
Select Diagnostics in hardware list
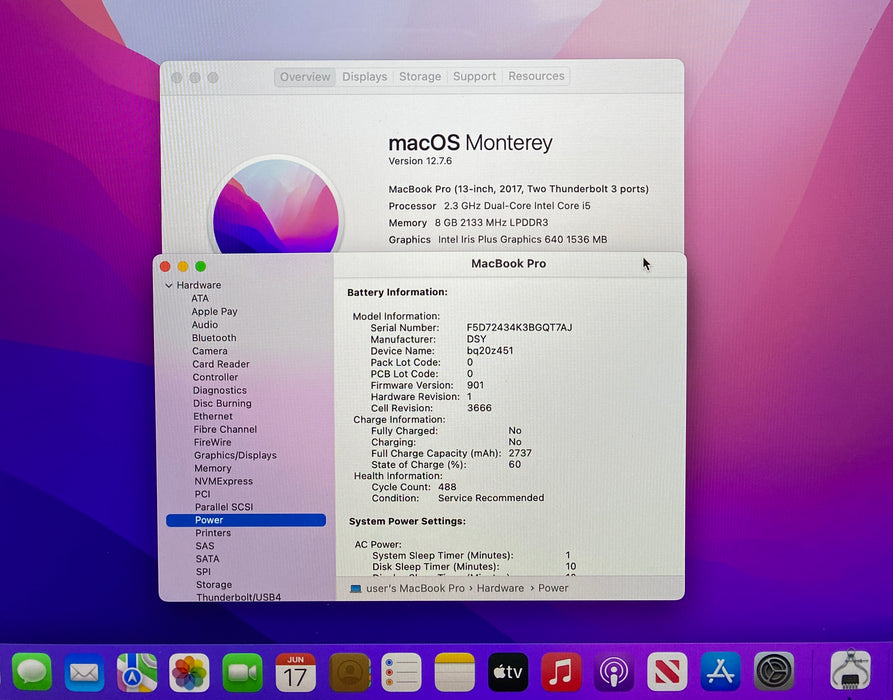[x=220, y=390]
